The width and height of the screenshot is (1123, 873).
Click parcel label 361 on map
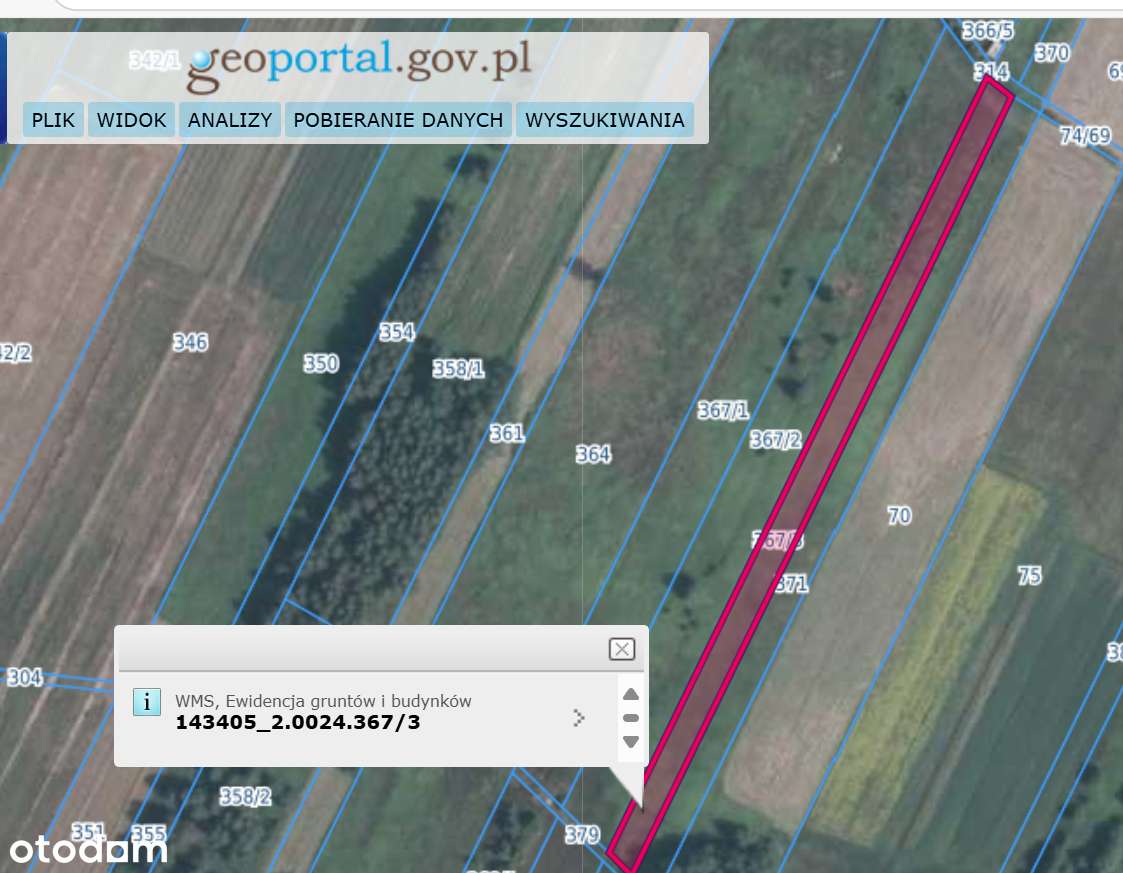[507, 433]
